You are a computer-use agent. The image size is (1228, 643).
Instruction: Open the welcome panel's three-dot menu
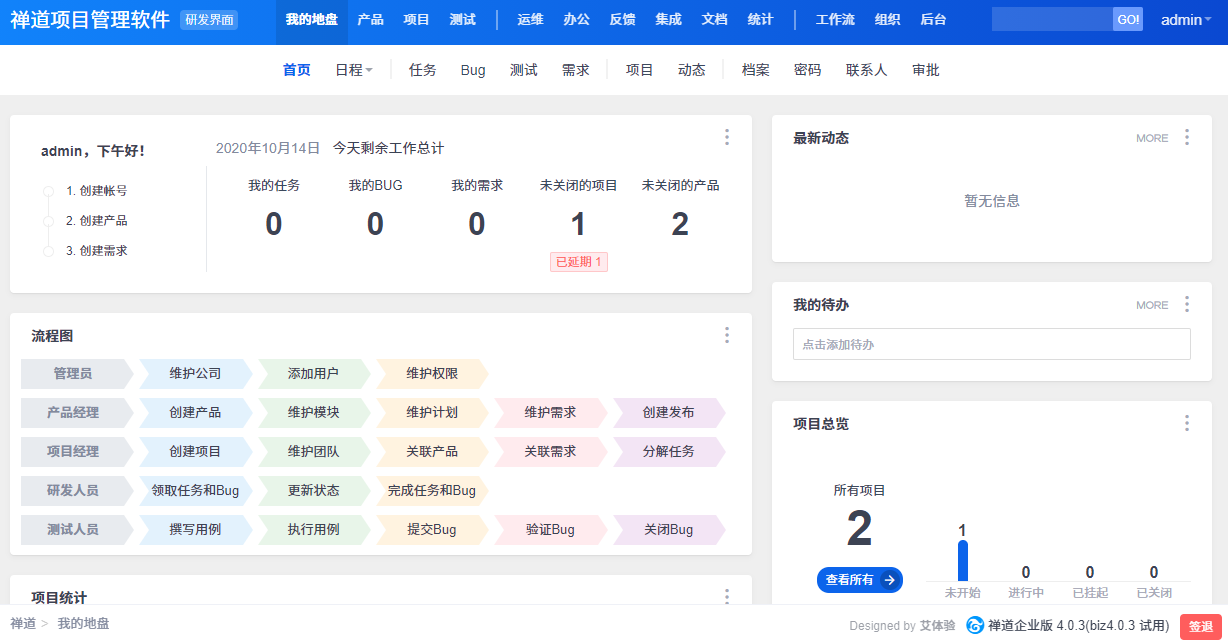[x=727, y=137]
